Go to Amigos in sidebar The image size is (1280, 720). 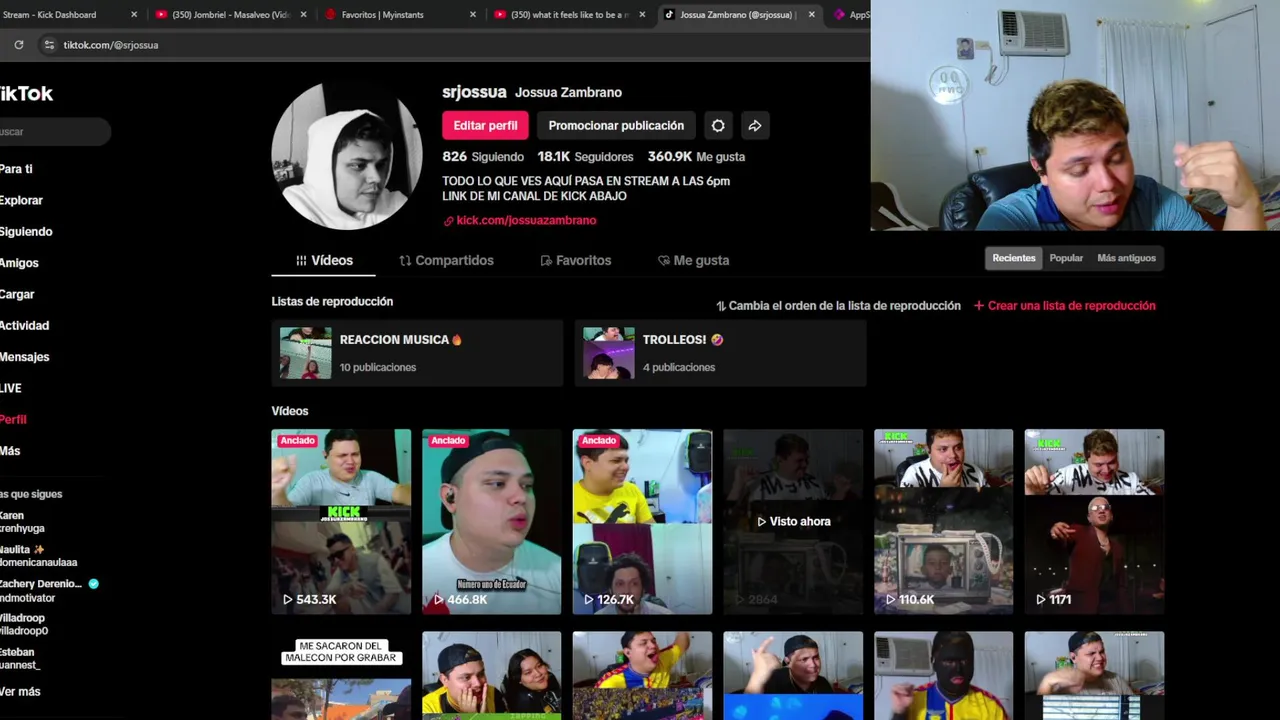coord(20,263)
